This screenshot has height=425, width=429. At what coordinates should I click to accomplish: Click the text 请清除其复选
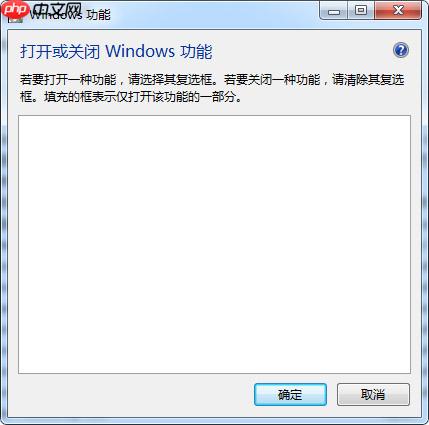(x=368, y=80)
